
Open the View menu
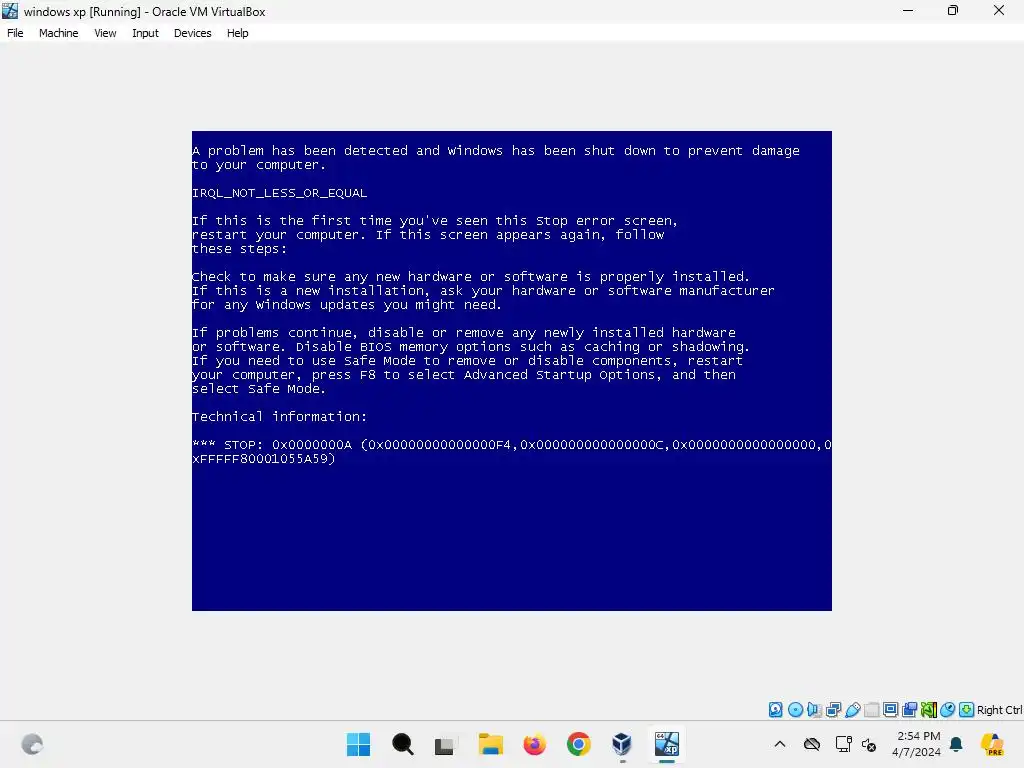click(105, 33)
